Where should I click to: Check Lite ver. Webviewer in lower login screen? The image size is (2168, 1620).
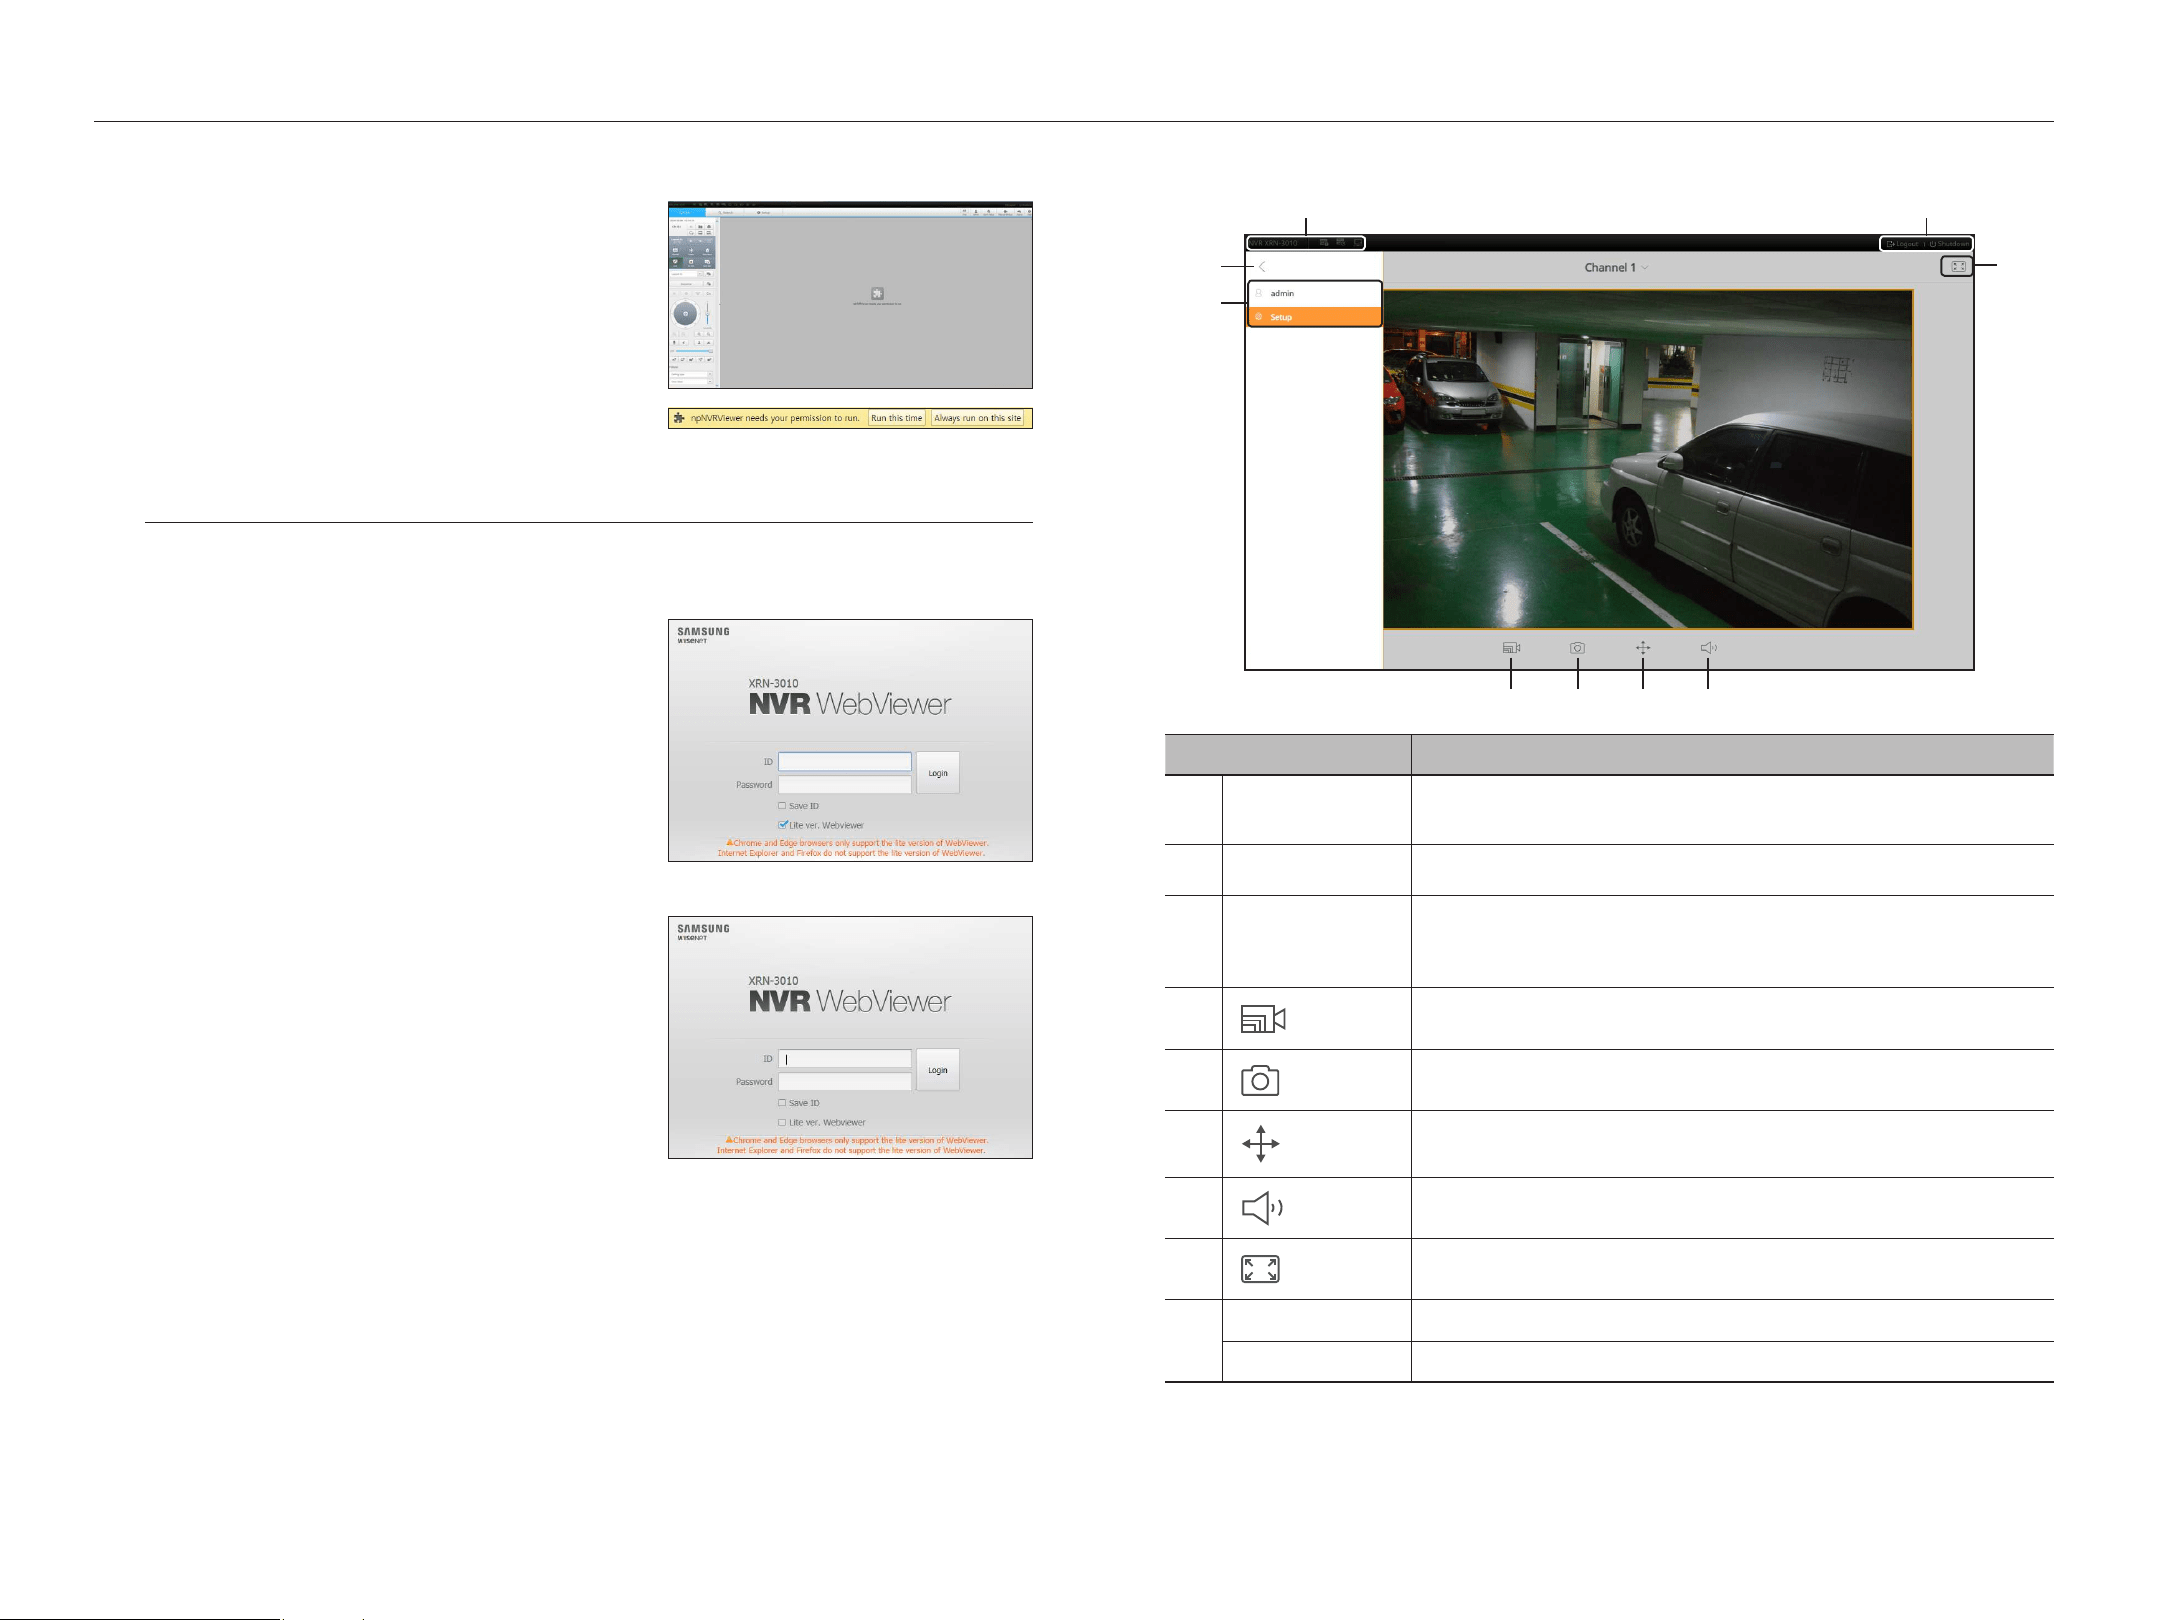pos(782,1122)
